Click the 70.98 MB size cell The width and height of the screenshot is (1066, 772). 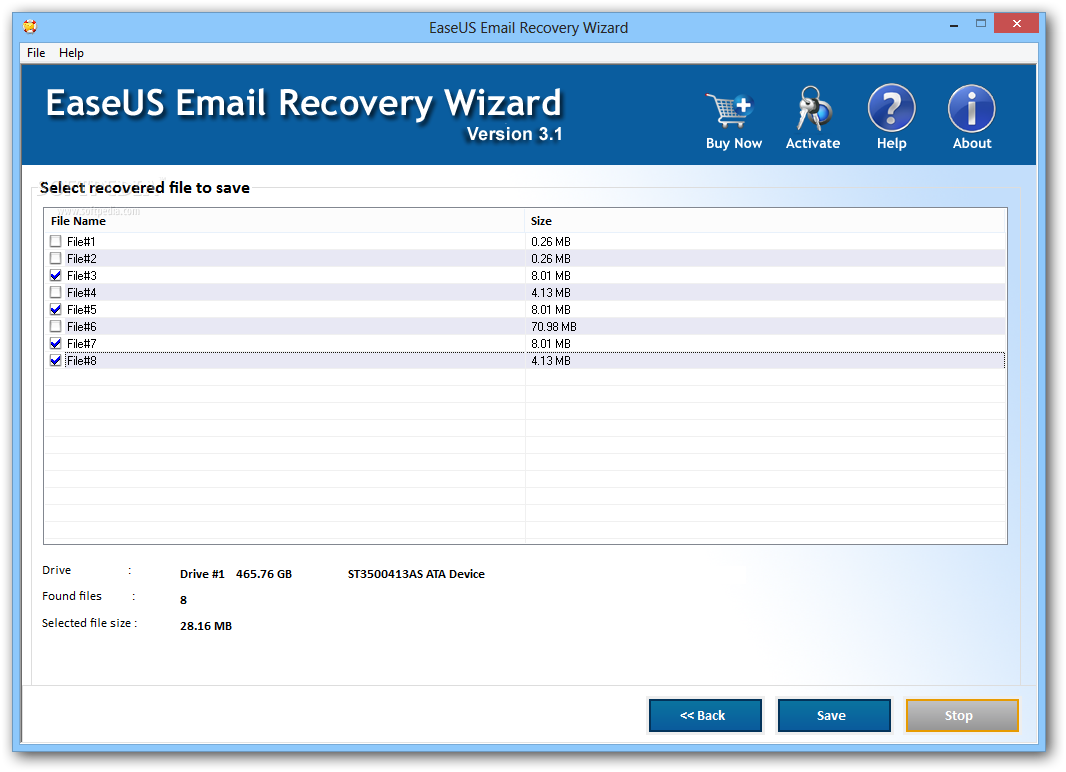[553, 326]
